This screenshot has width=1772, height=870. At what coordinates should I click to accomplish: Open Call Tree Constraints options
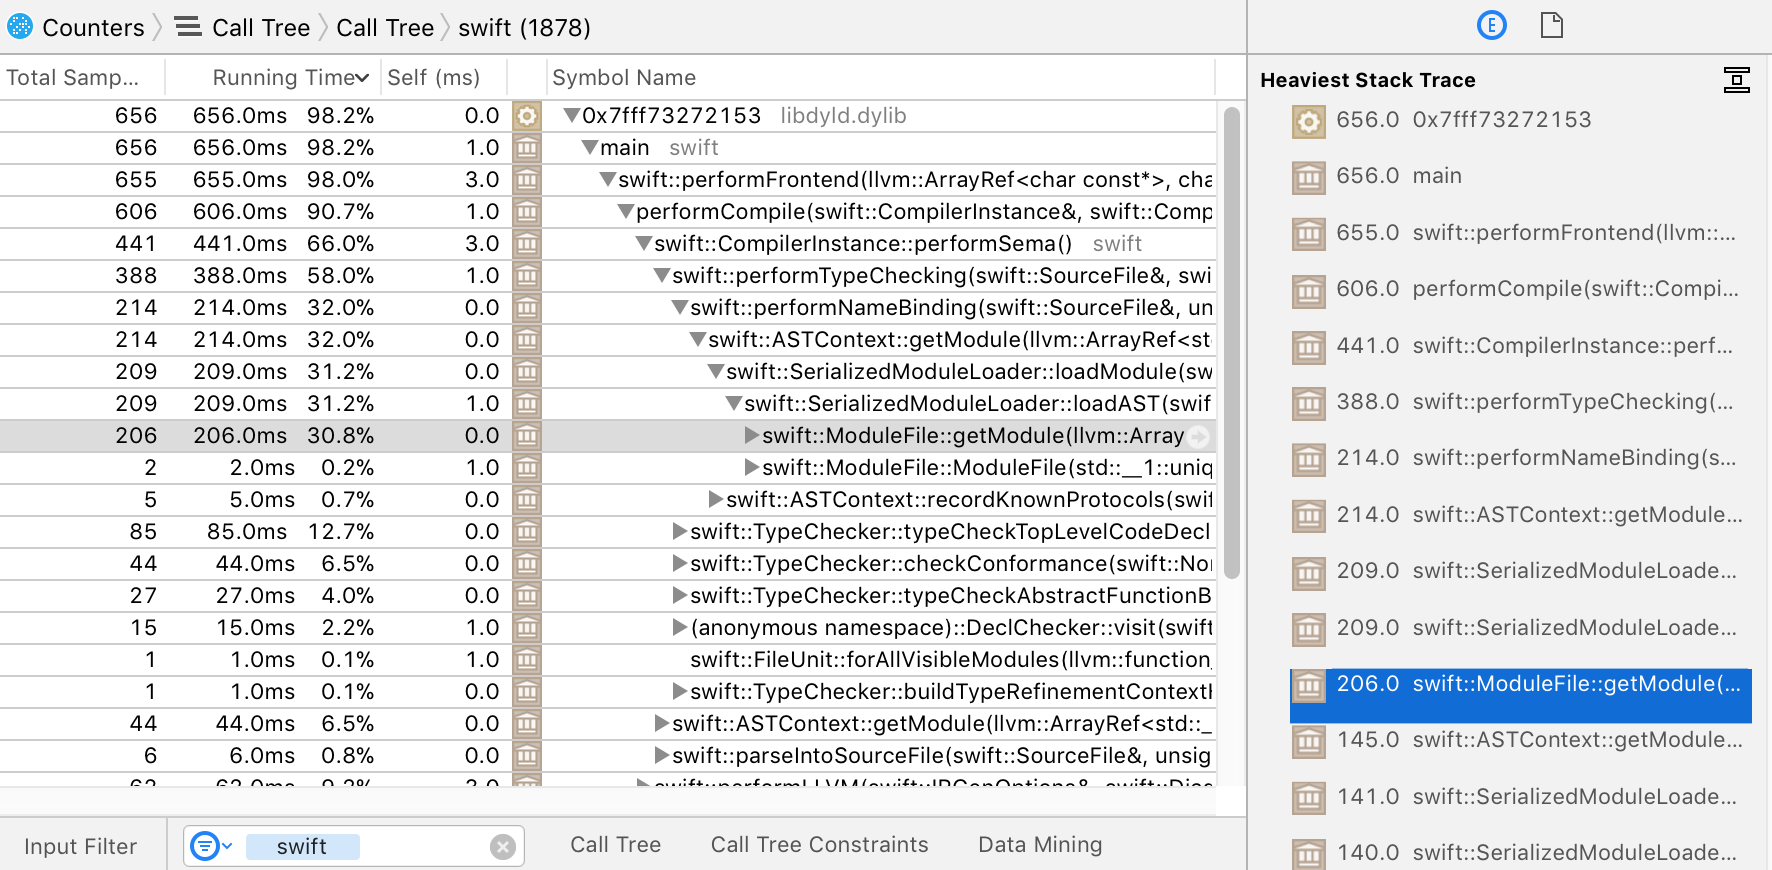(x=819, y=845)
